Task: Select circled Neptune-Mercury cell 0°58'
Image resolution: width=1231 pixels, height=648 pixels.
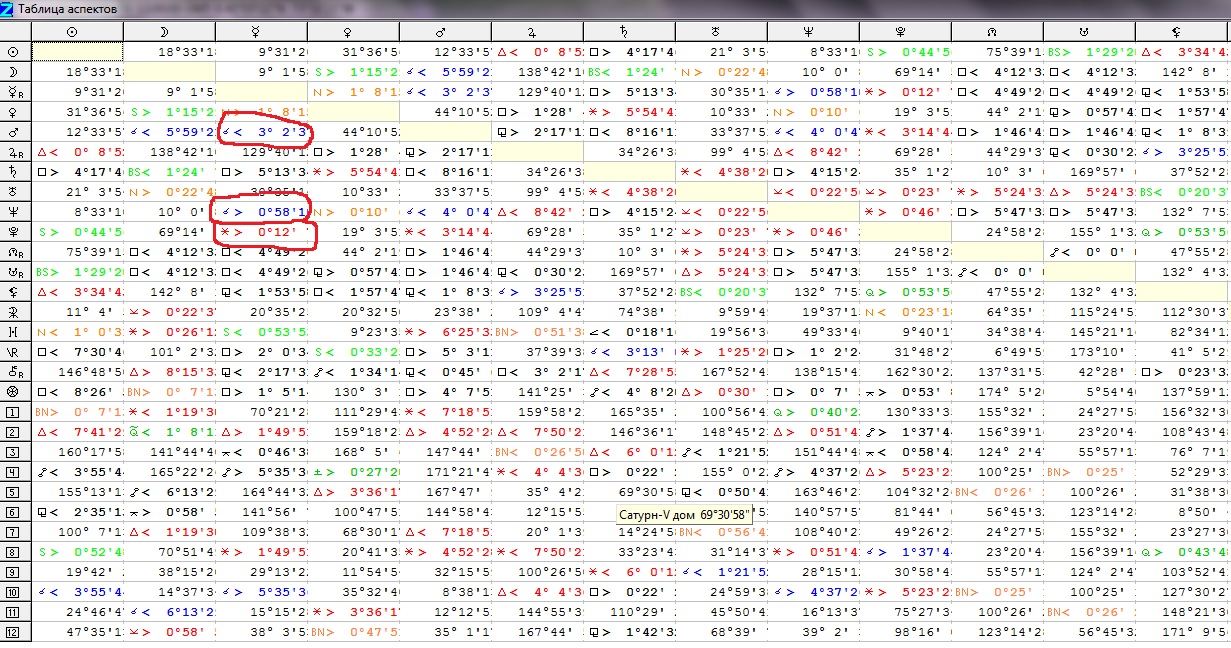Action: [x=262, y=211]
